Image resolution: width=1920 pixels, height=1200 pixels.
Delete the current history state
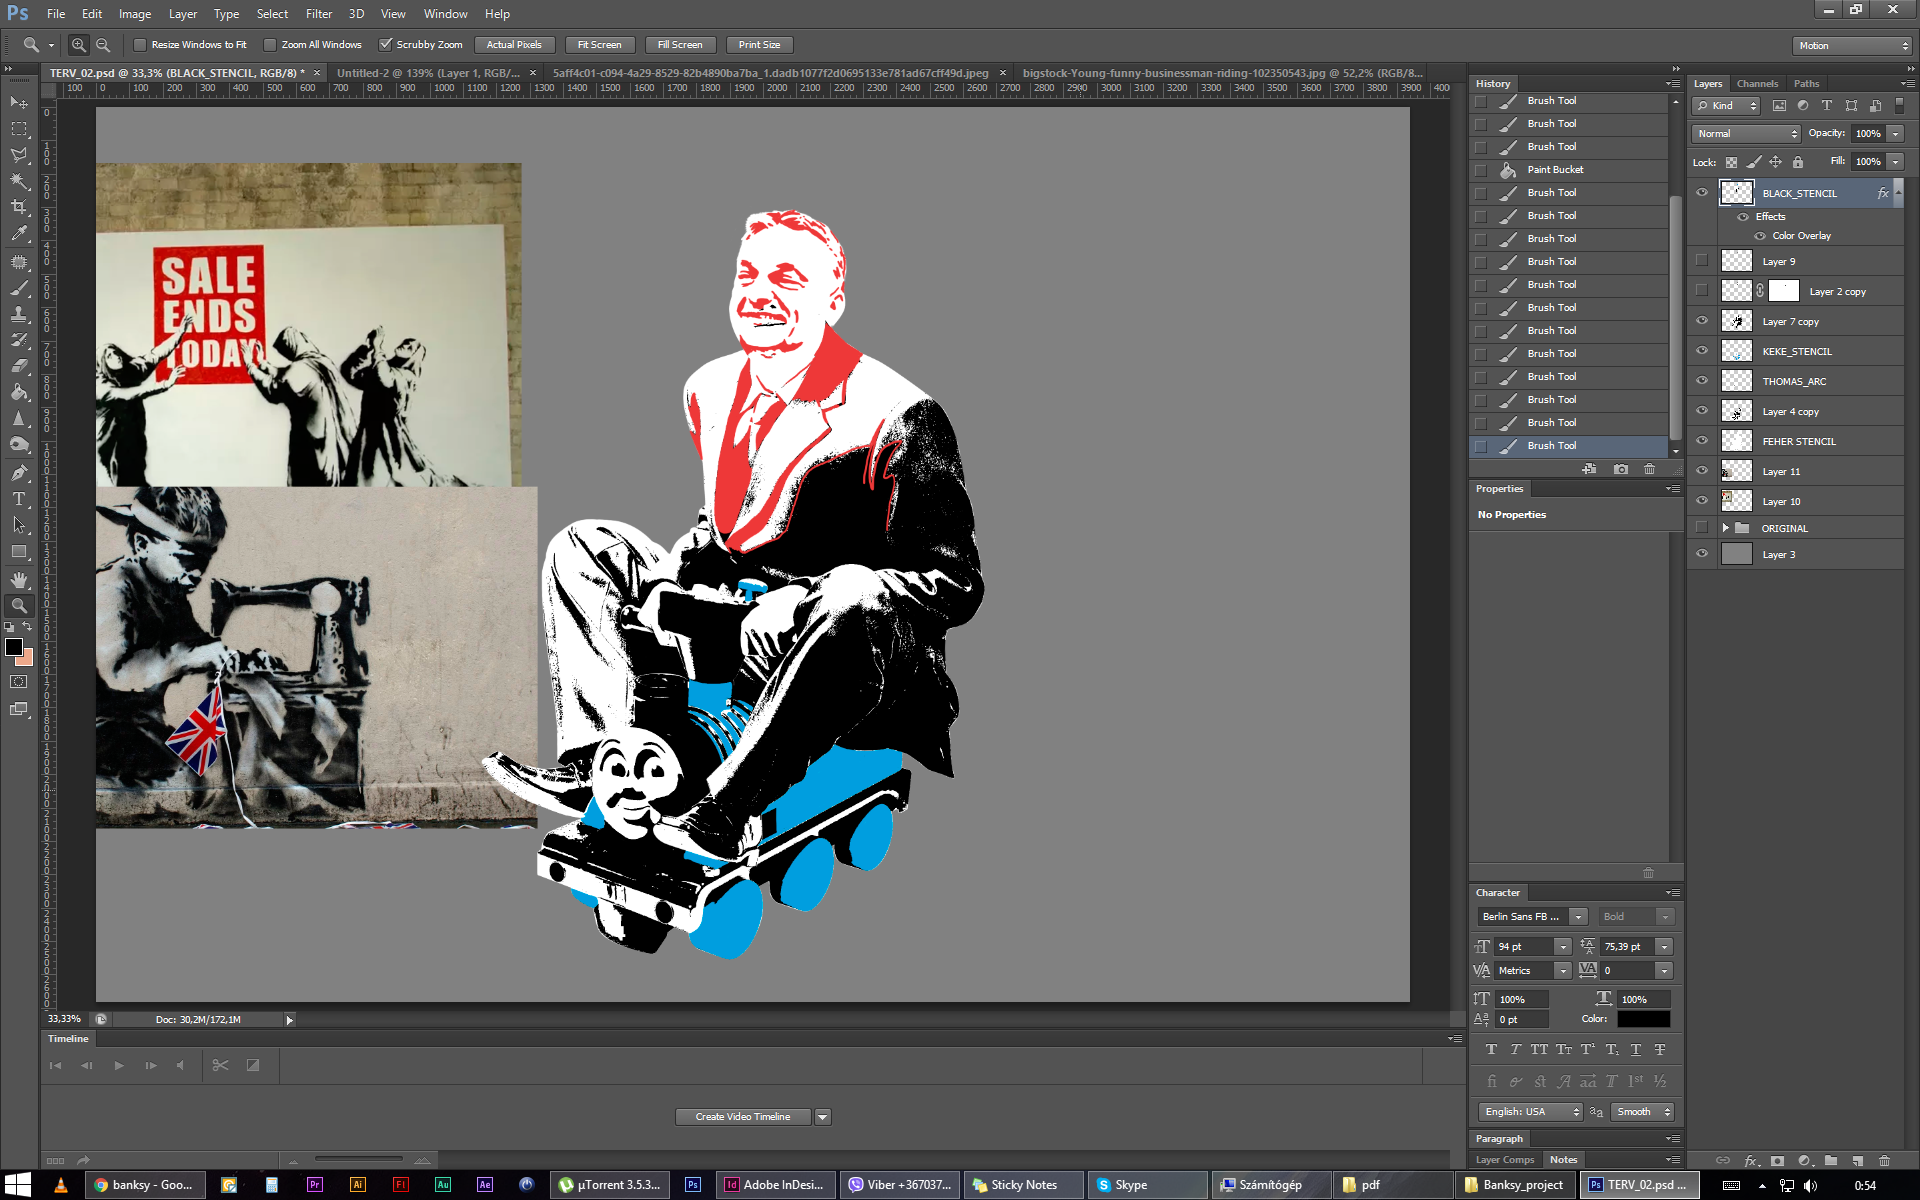point(1650,469)
